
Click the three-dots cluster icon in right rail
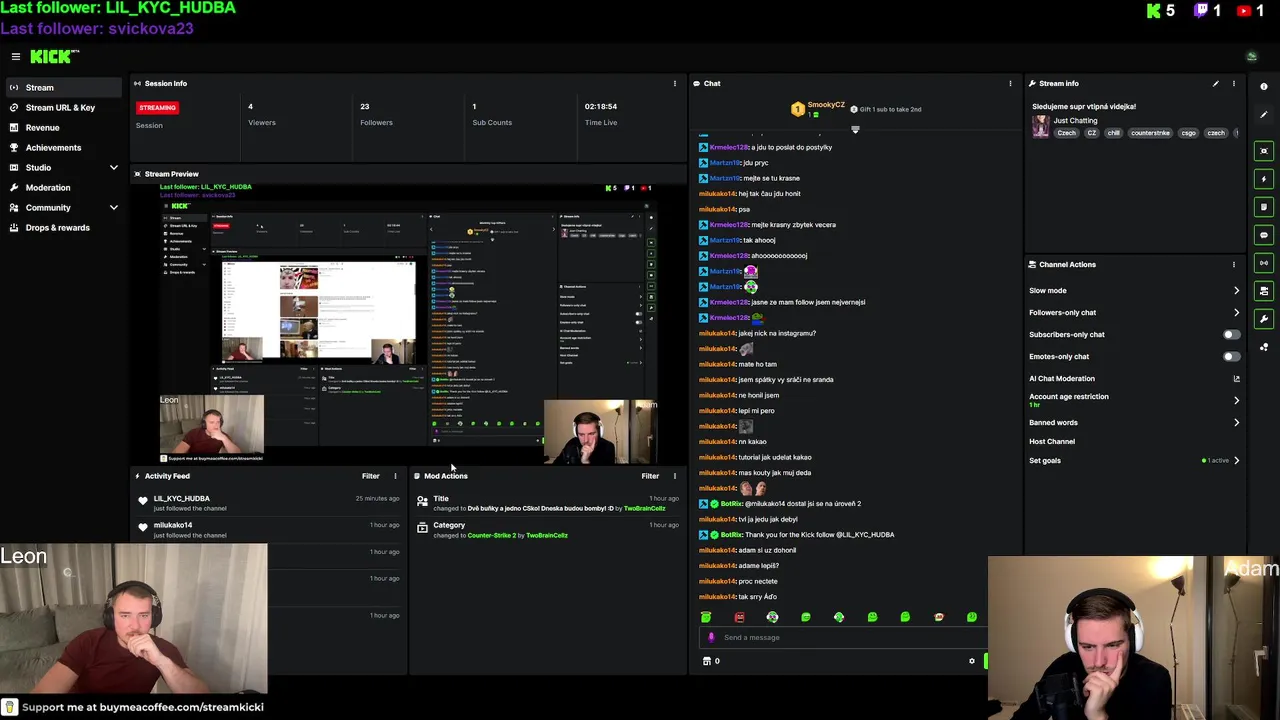[x=1264, y=347]
